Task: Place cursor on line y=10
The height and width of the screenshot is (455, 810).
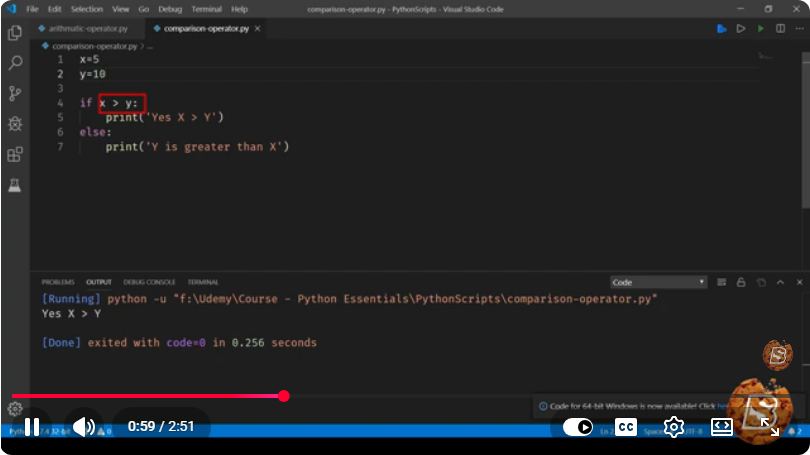Action: click(x=92, y=74)
